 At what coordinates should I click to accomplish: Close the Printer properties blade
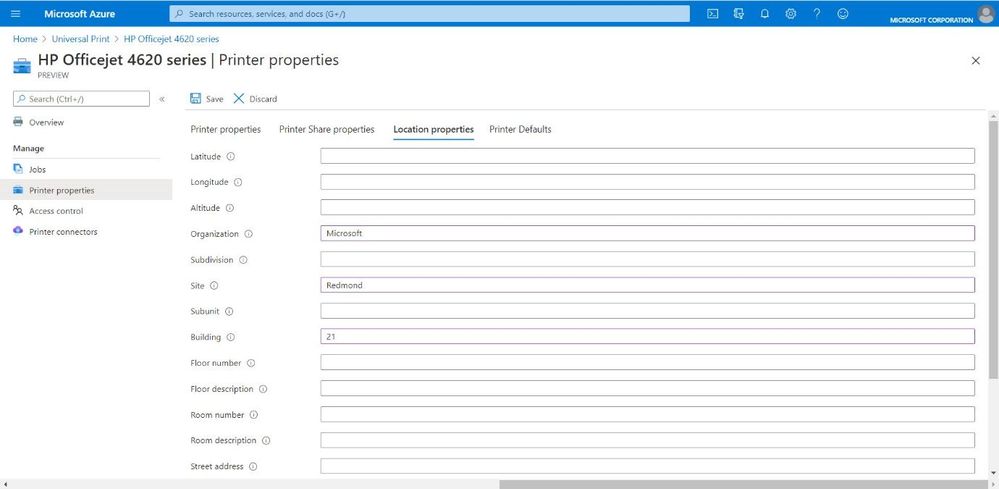(975, 60)
